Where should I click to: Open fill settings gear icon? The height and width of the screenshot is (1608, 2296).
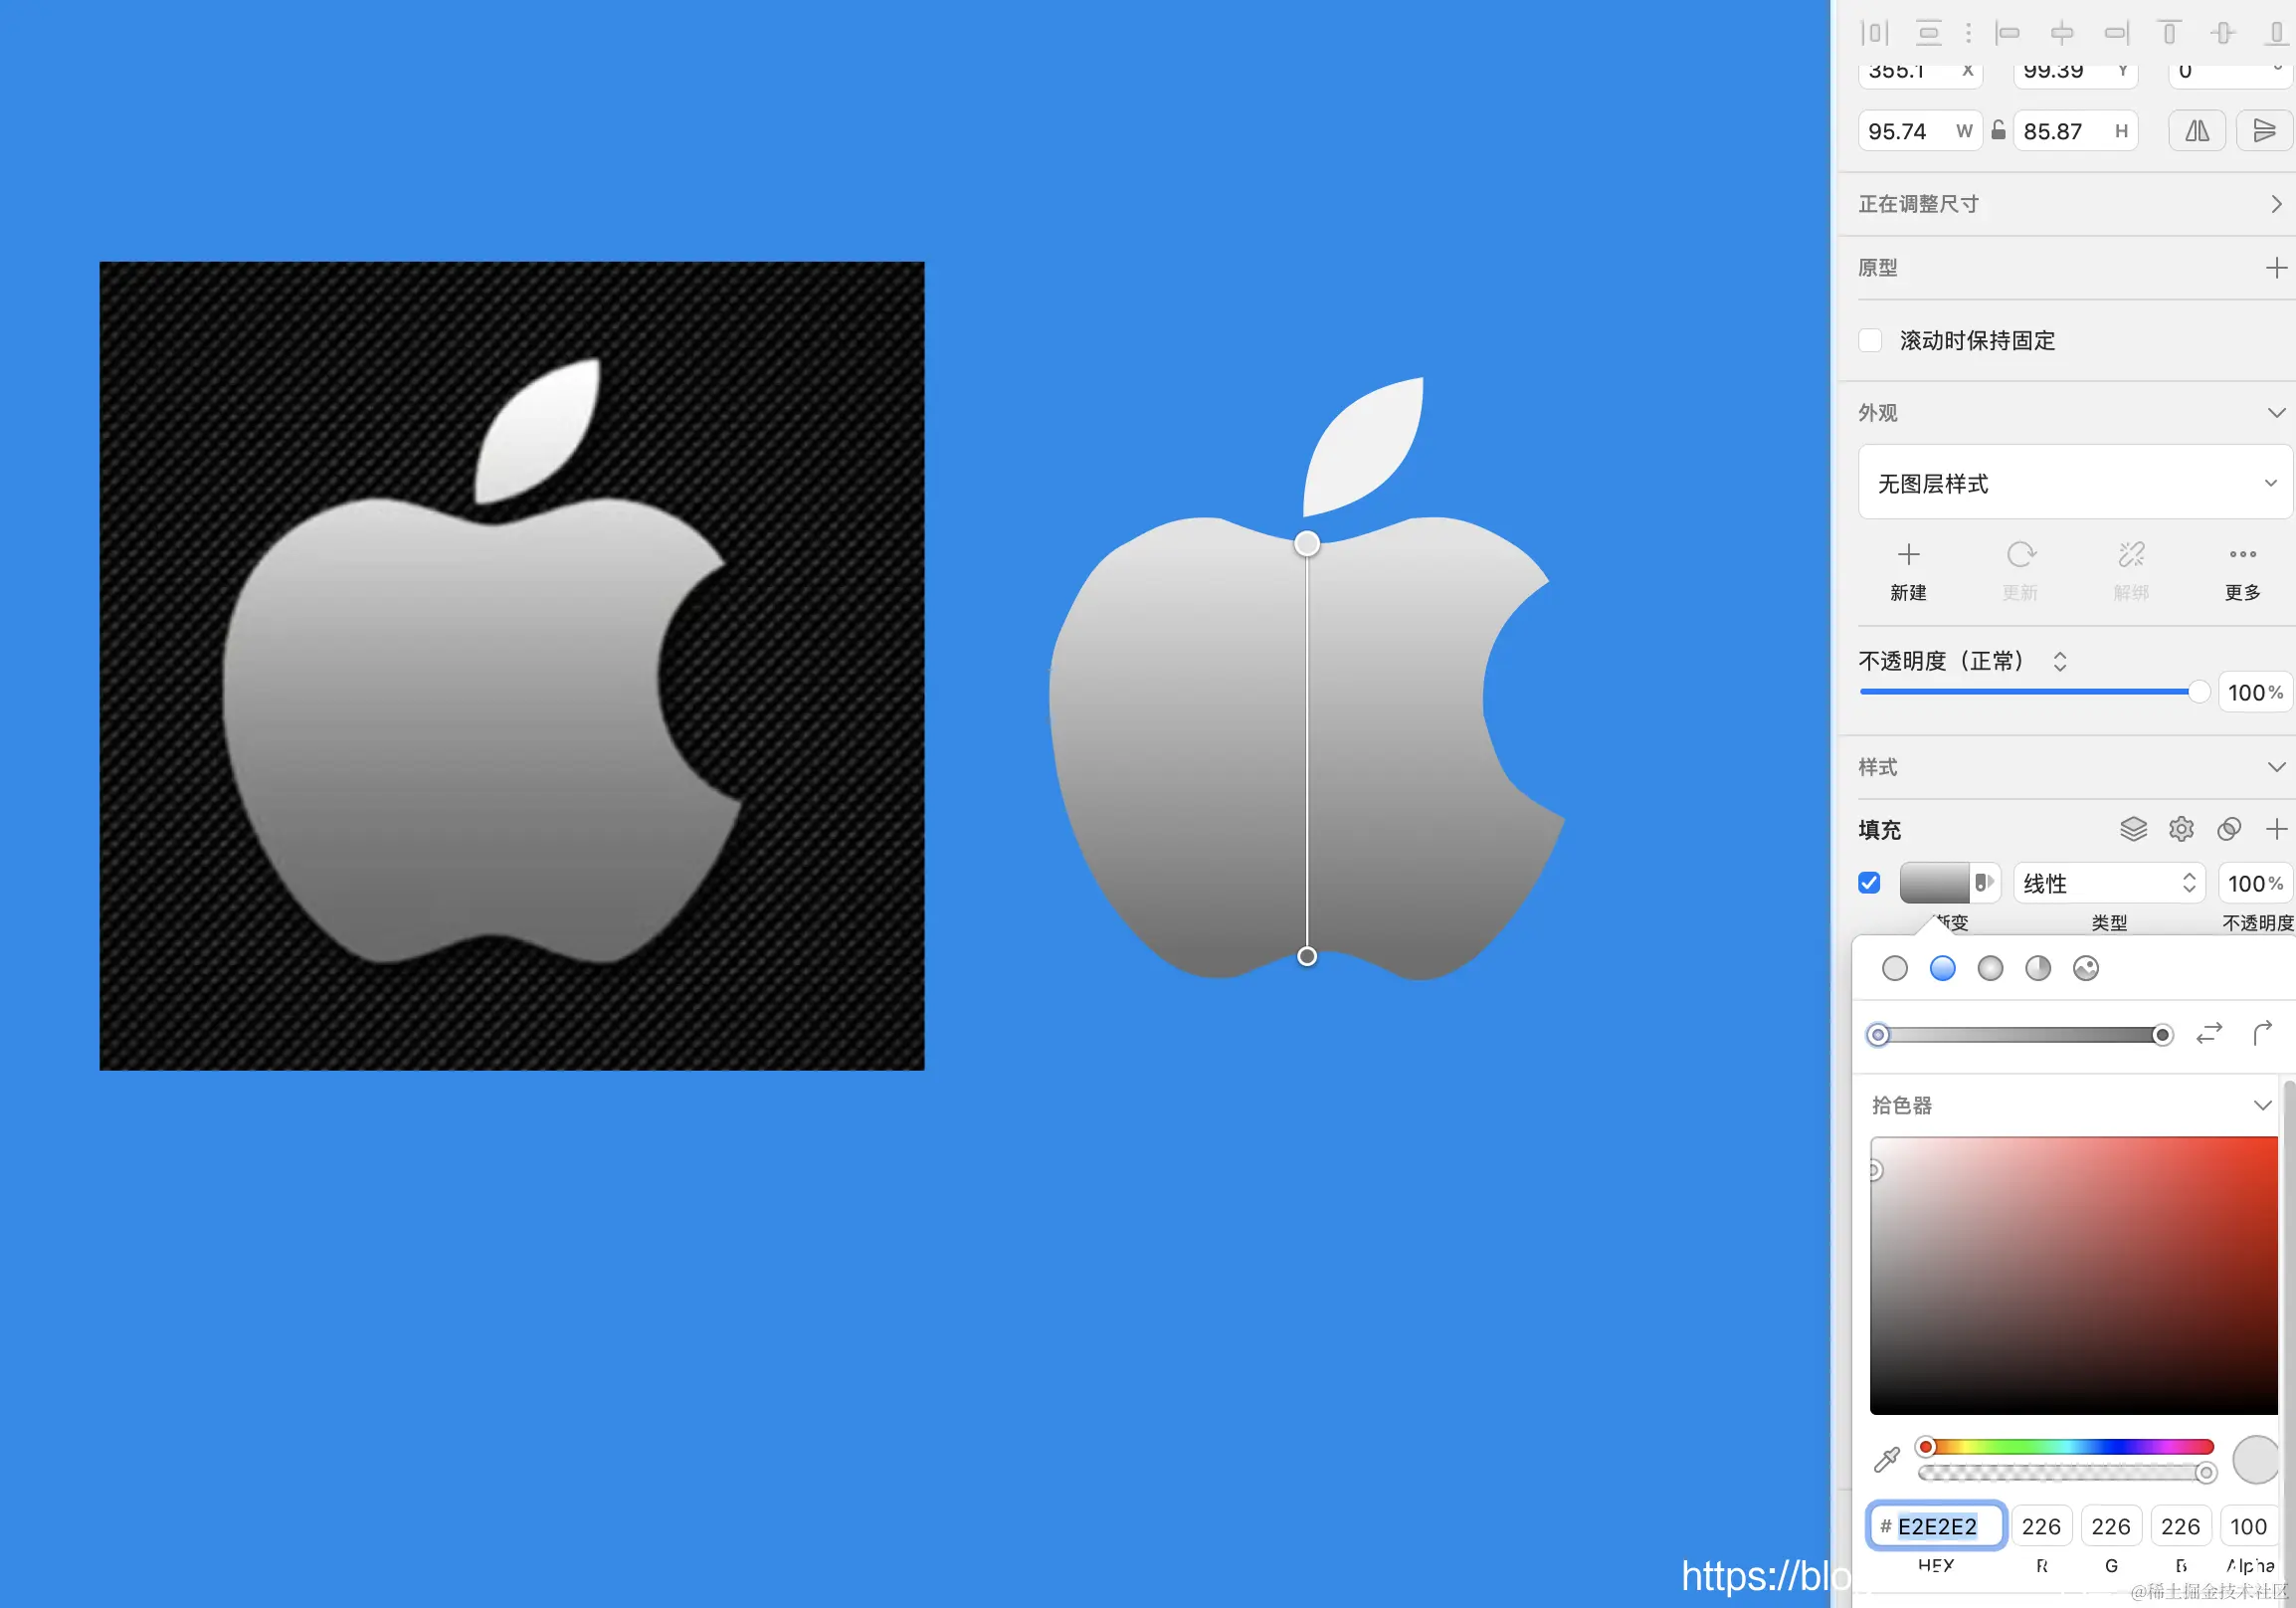point(2181,829)
